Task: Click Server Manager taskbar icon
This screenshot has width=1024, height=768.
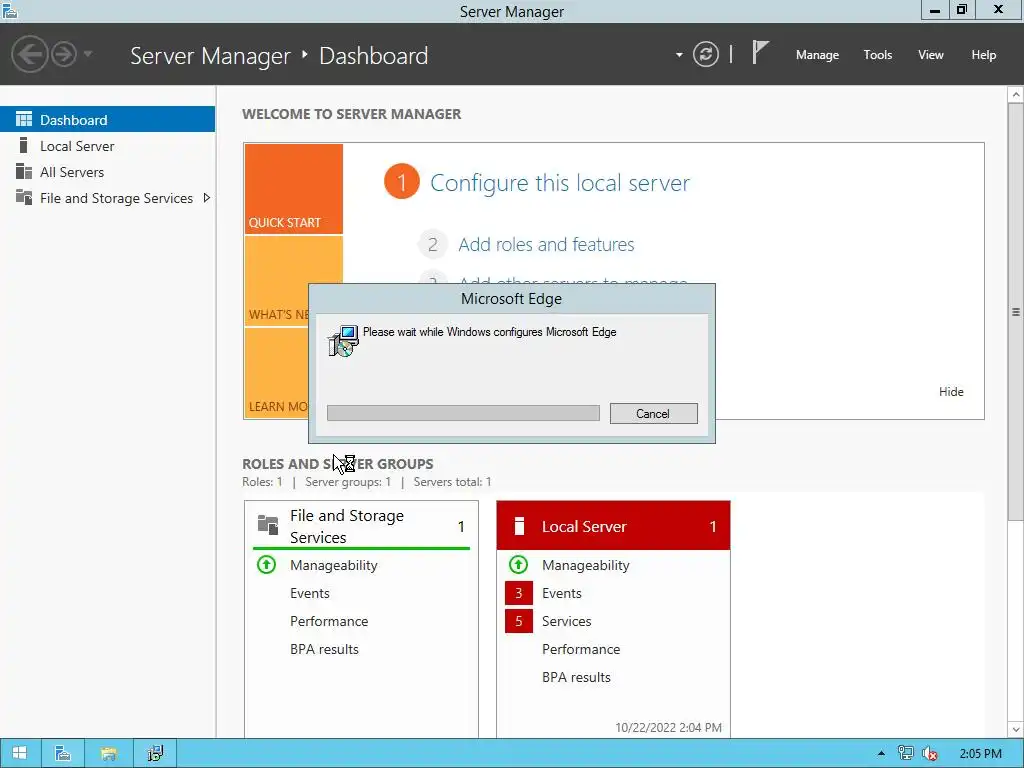Action: click(x=63, y=754)
